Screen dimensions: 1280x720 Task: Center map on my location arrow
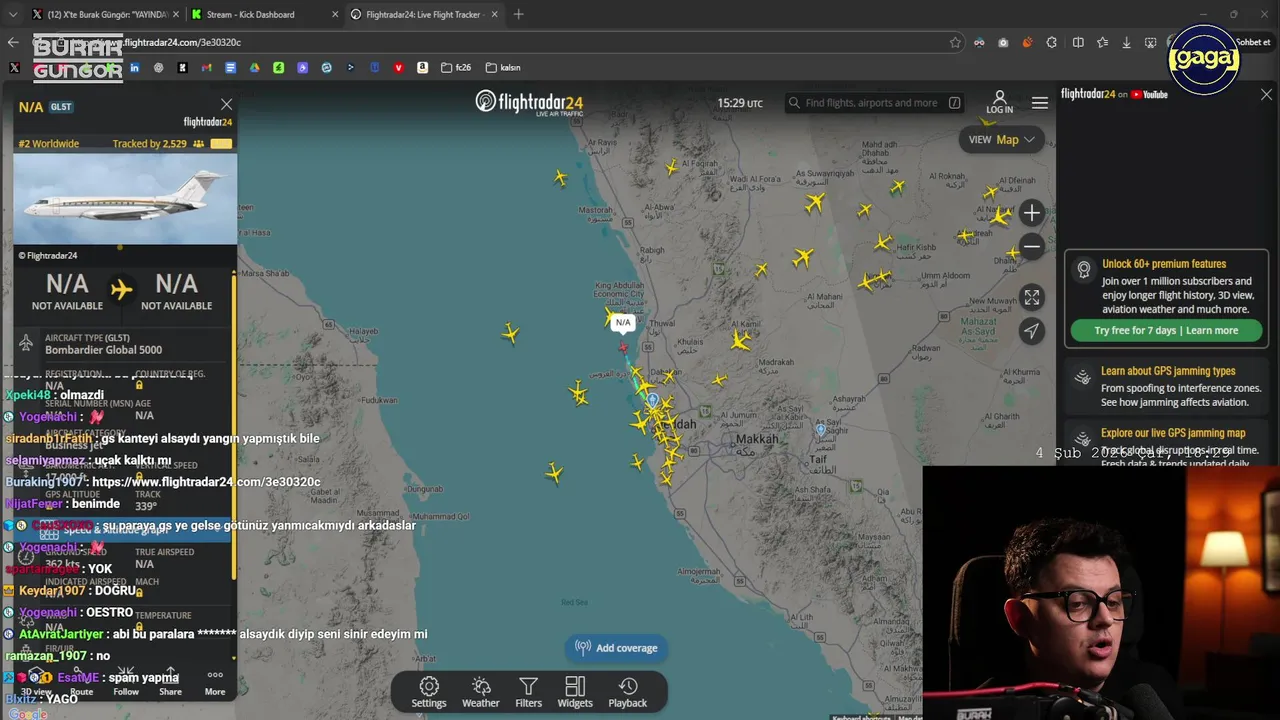point(1032,331)
